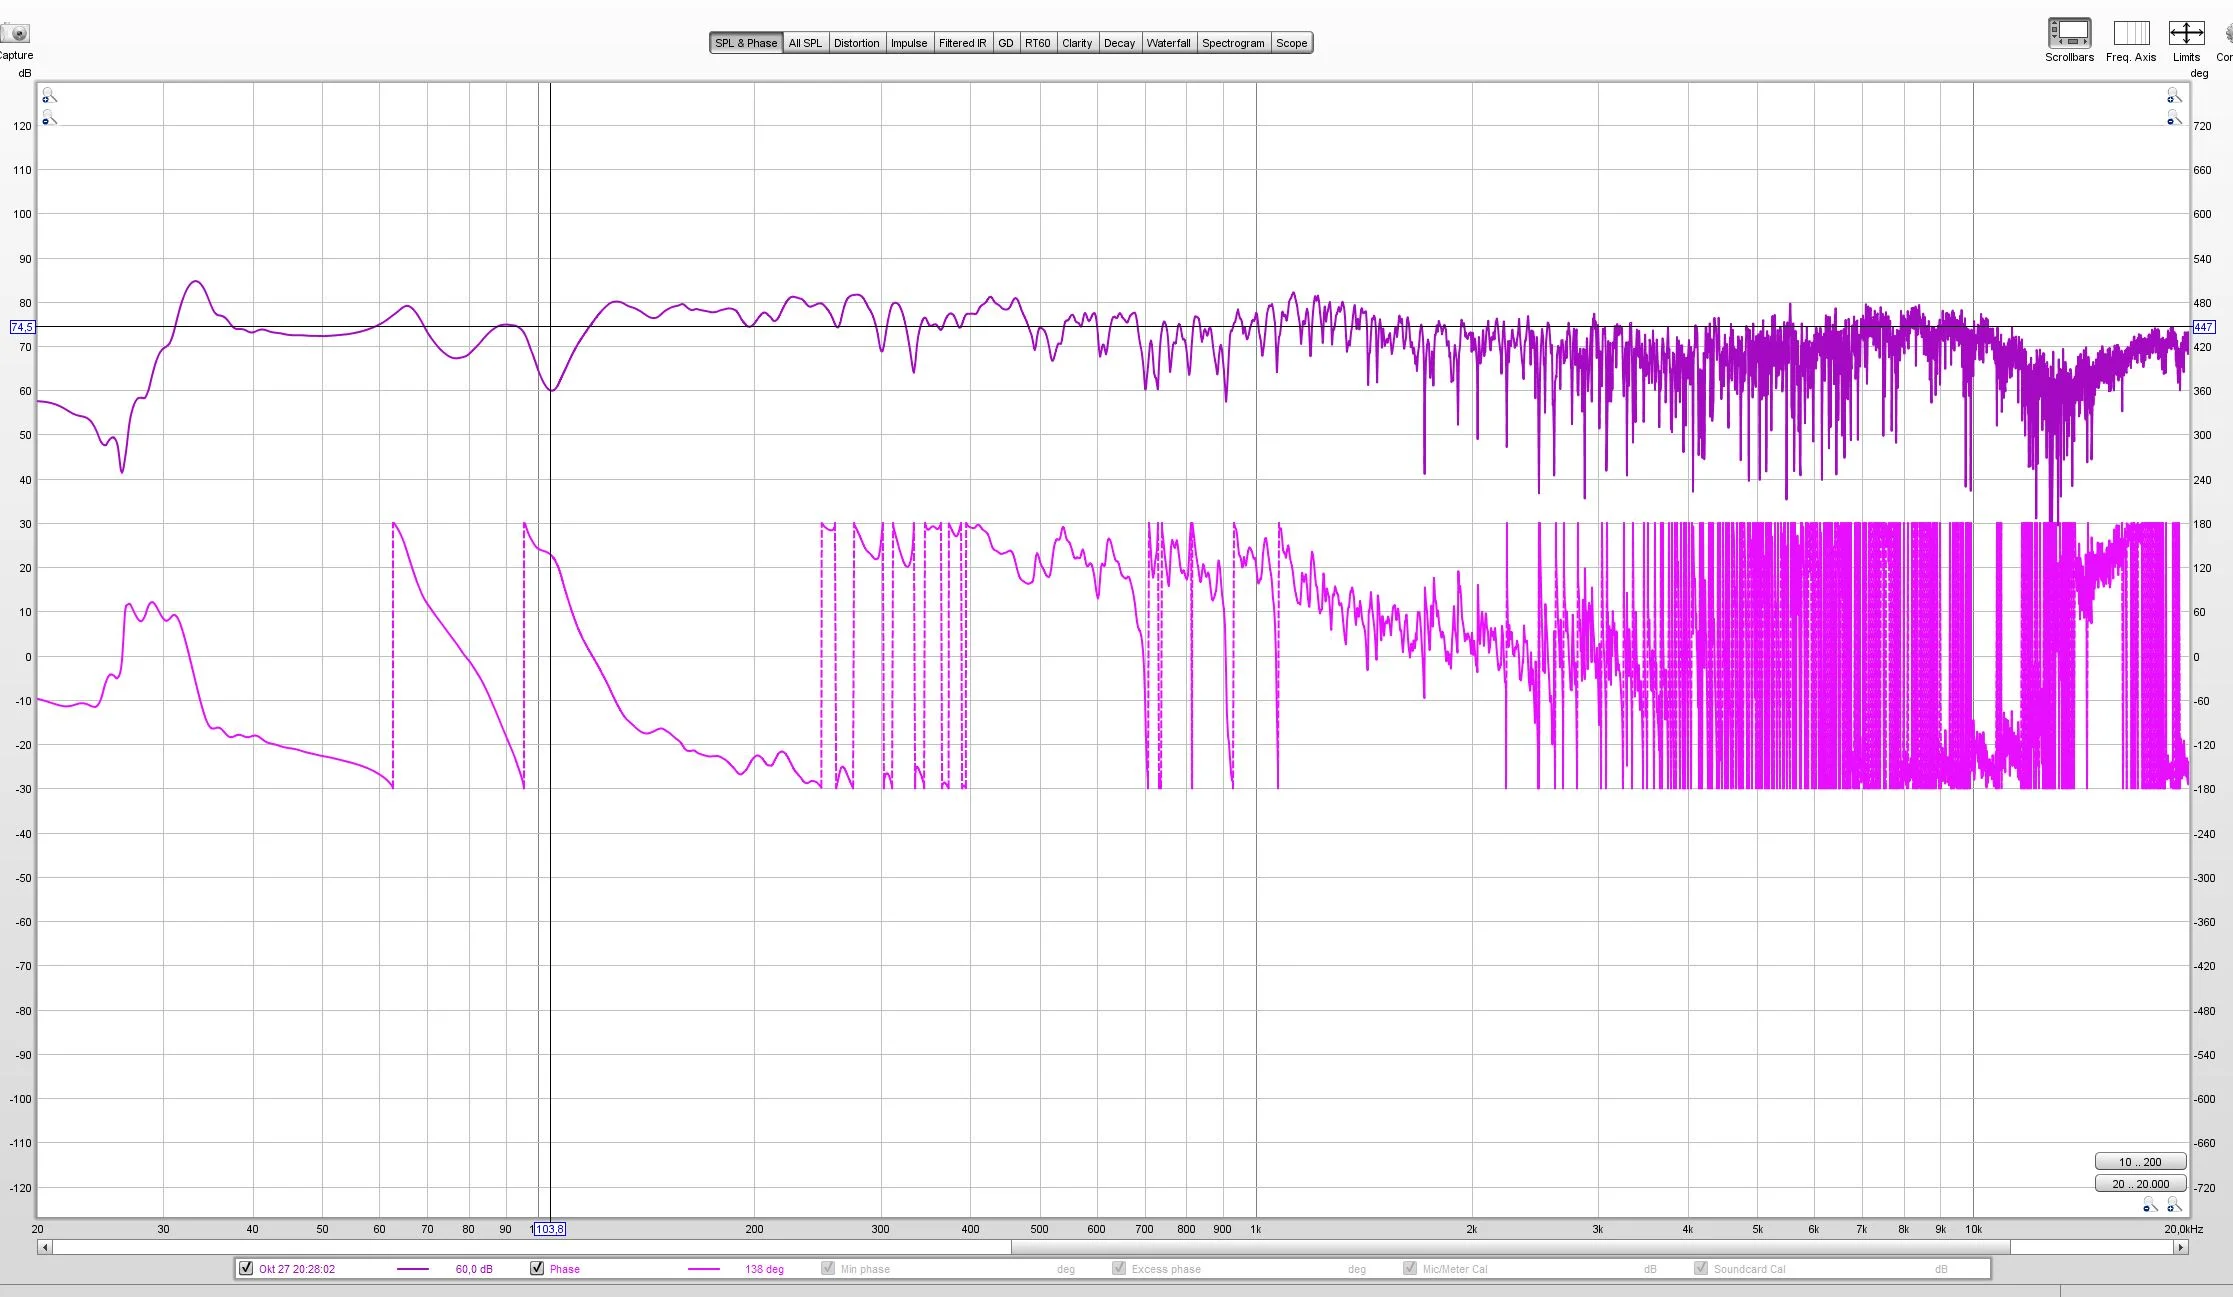Viewport: 2233px width, 1297px height.
Task: Open the graph Limits icon
Action: pos(2186,33)
